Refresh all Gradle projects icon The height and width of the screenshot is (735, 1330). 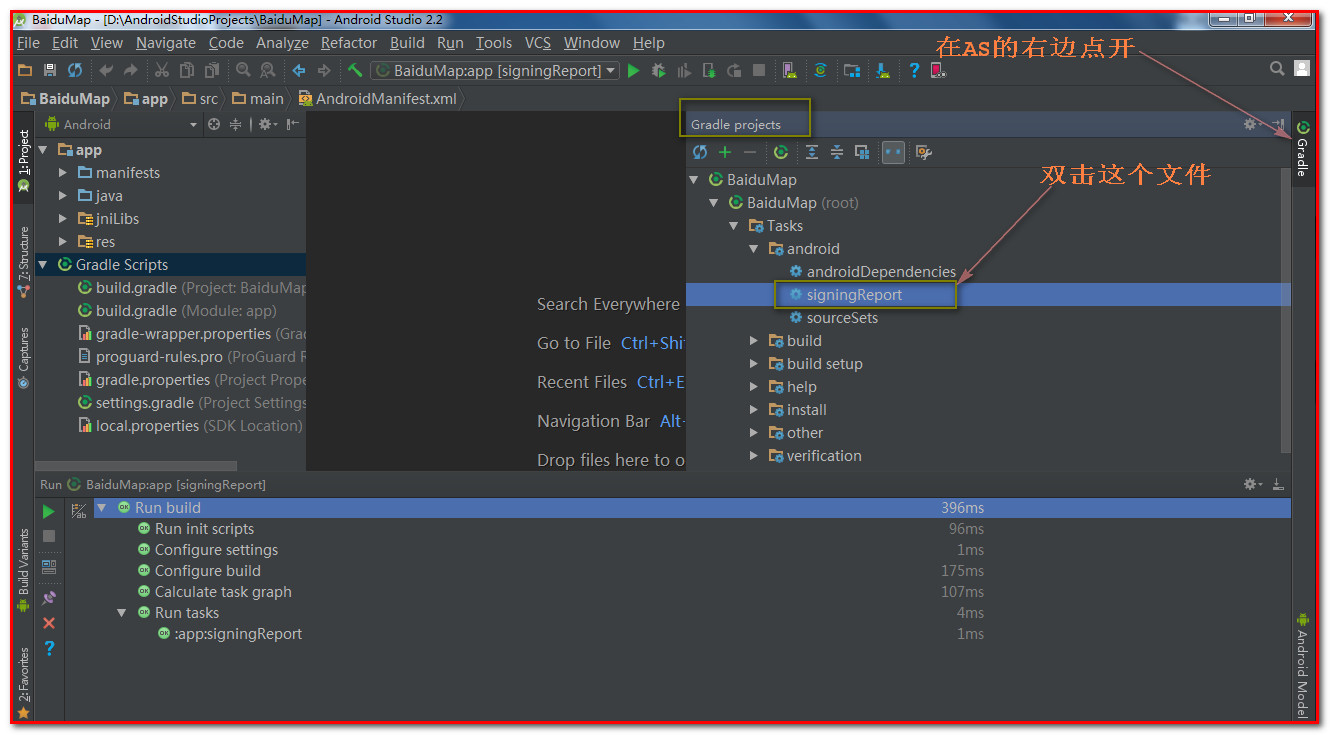coord(700,152)
